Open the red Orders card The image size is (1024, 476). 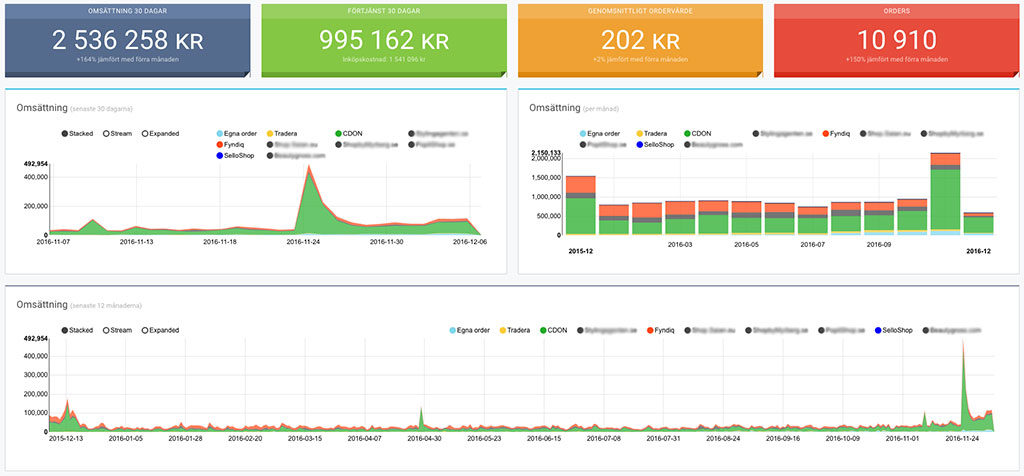point(897,40)
